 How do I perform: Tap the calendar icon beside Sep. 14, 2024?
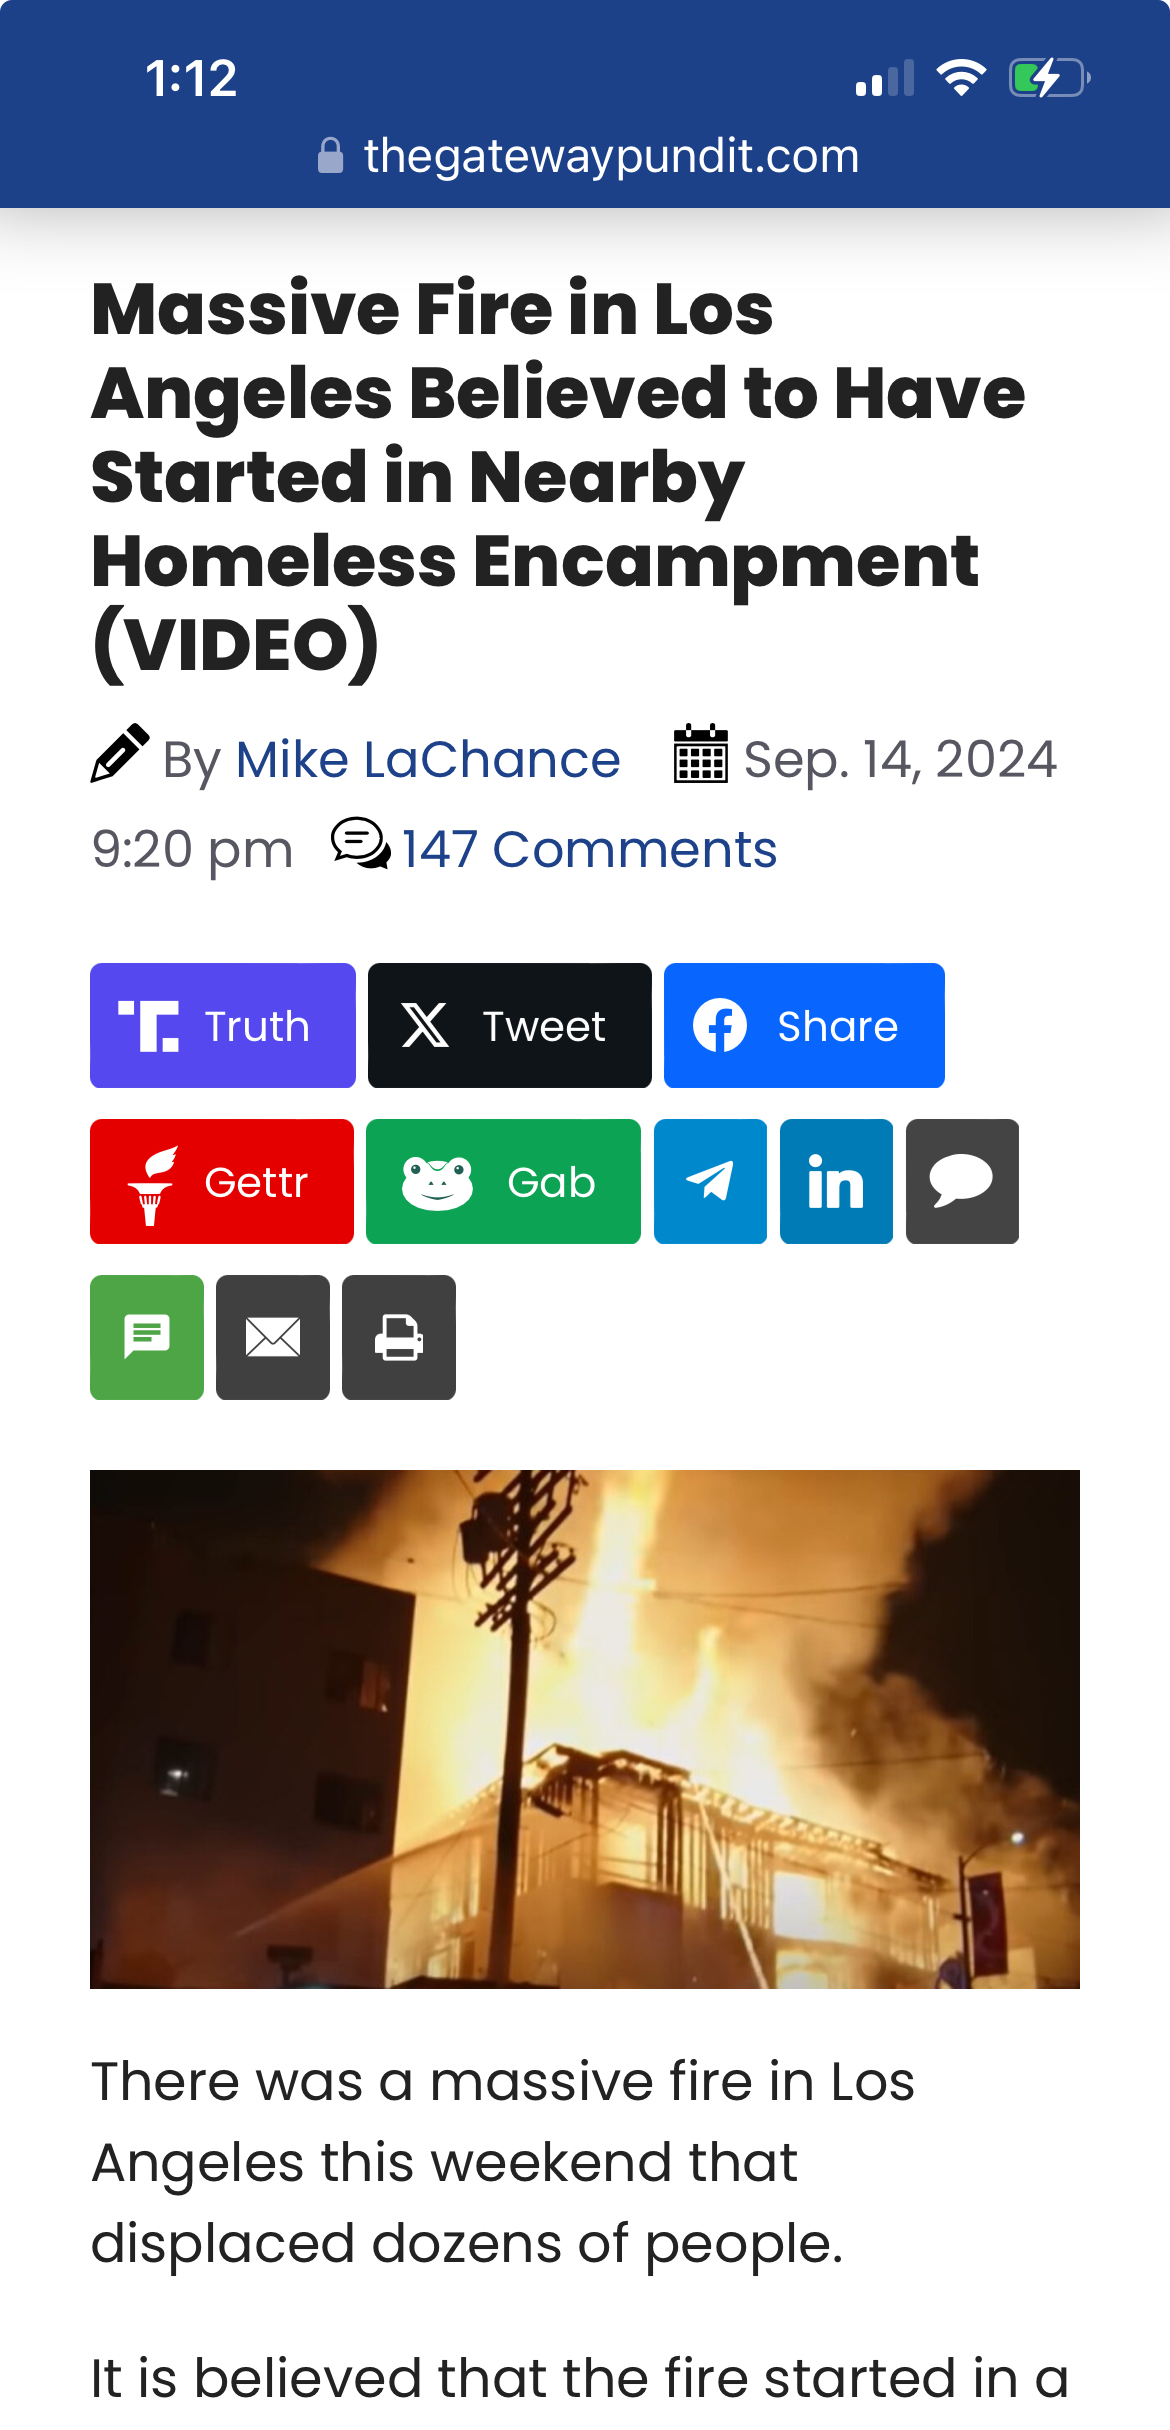pyautogui.click(x=700, y=754)
